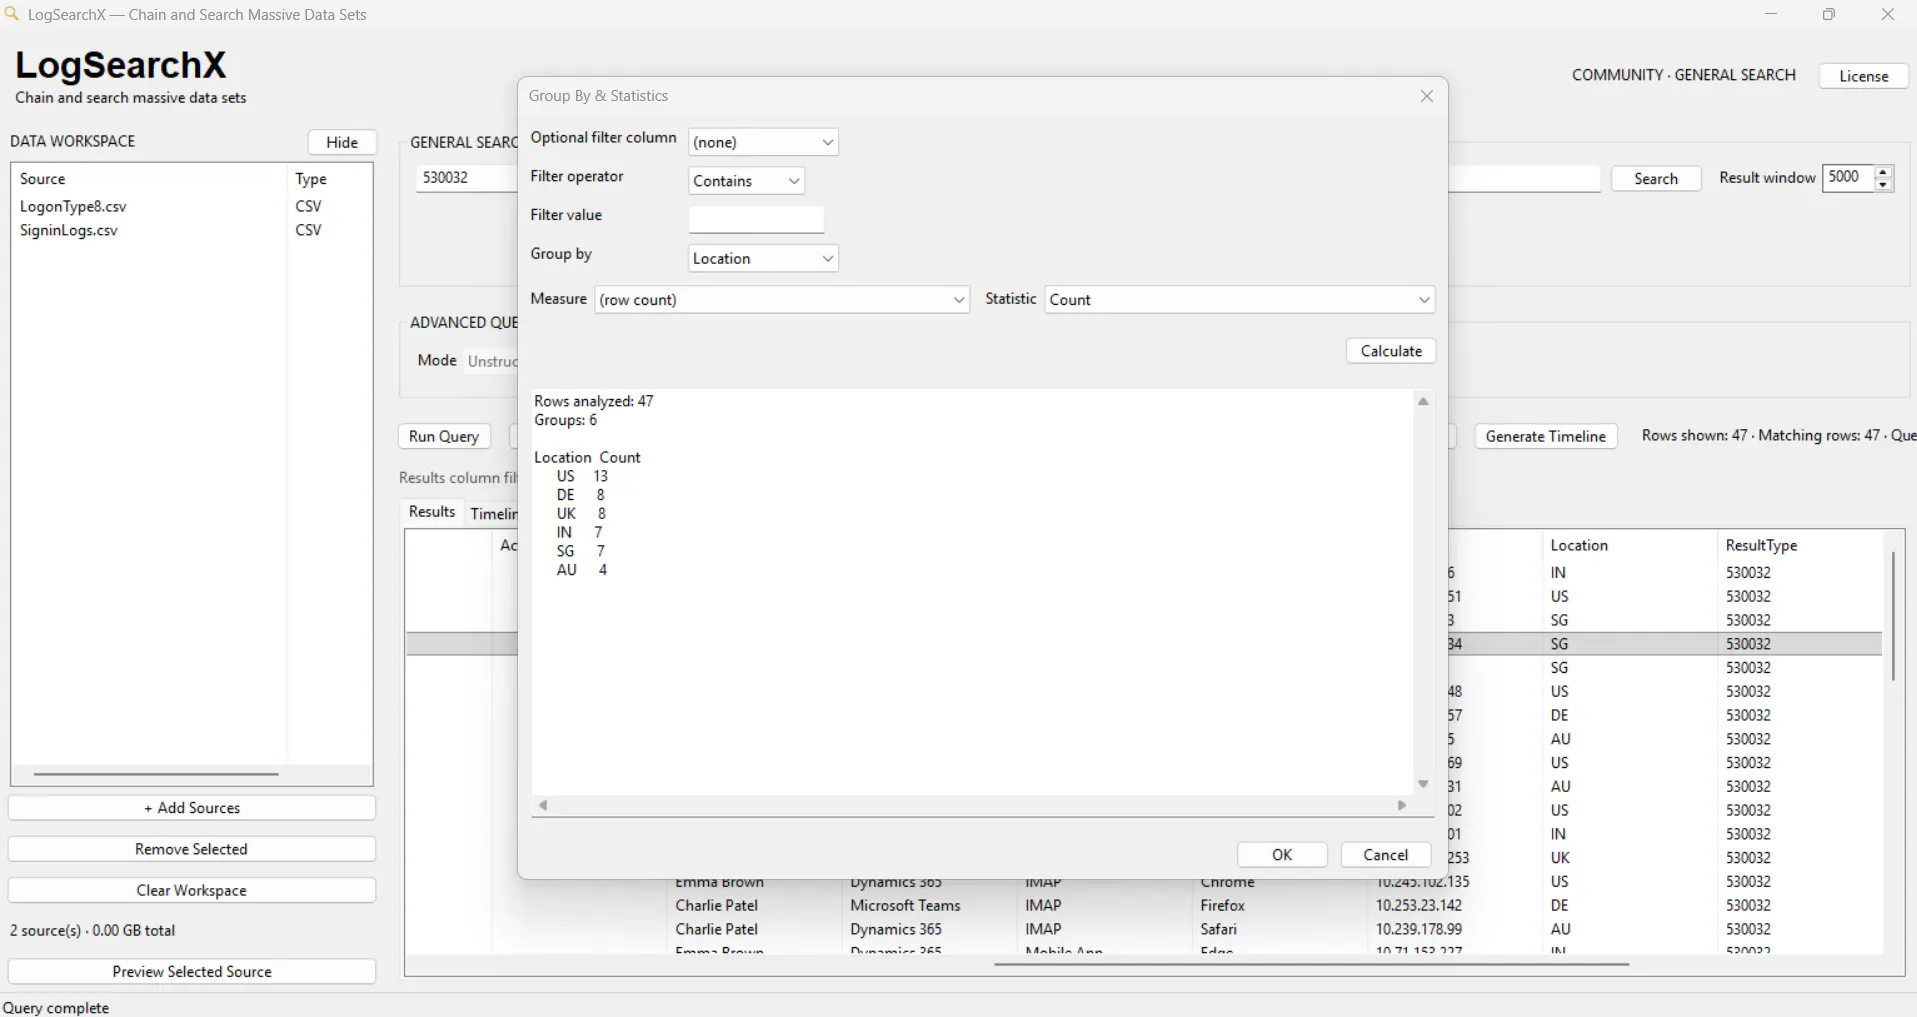Click the Remove Selected button
Screen dimensions: 1917x1017
[x=192, y=849]
